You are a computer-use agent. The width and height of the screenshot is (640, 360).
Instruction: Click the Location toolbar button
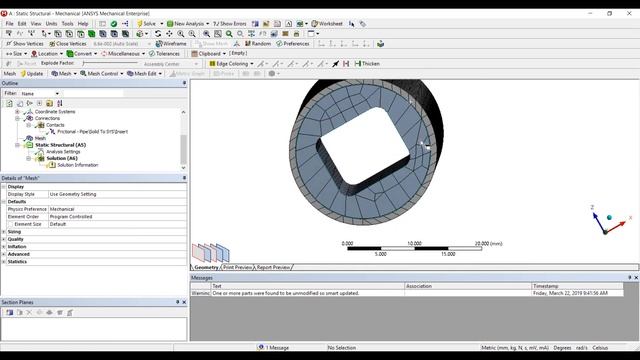click(x=47, y=53)
